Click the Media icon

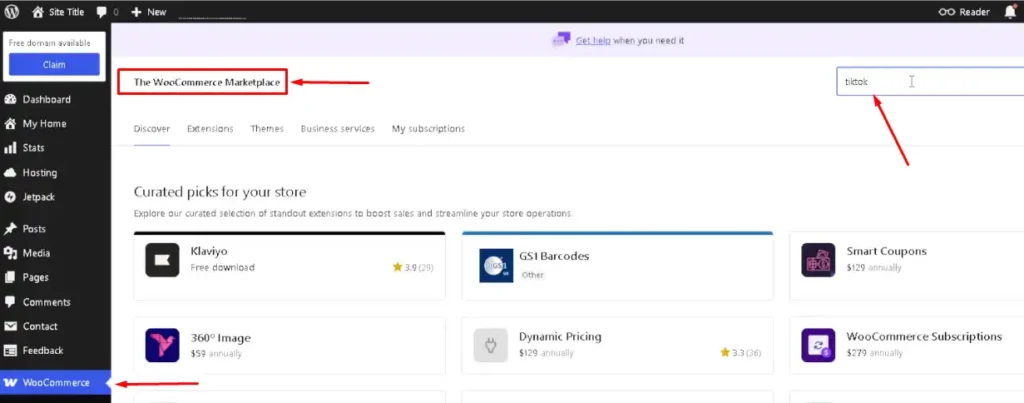pos(10,253)
